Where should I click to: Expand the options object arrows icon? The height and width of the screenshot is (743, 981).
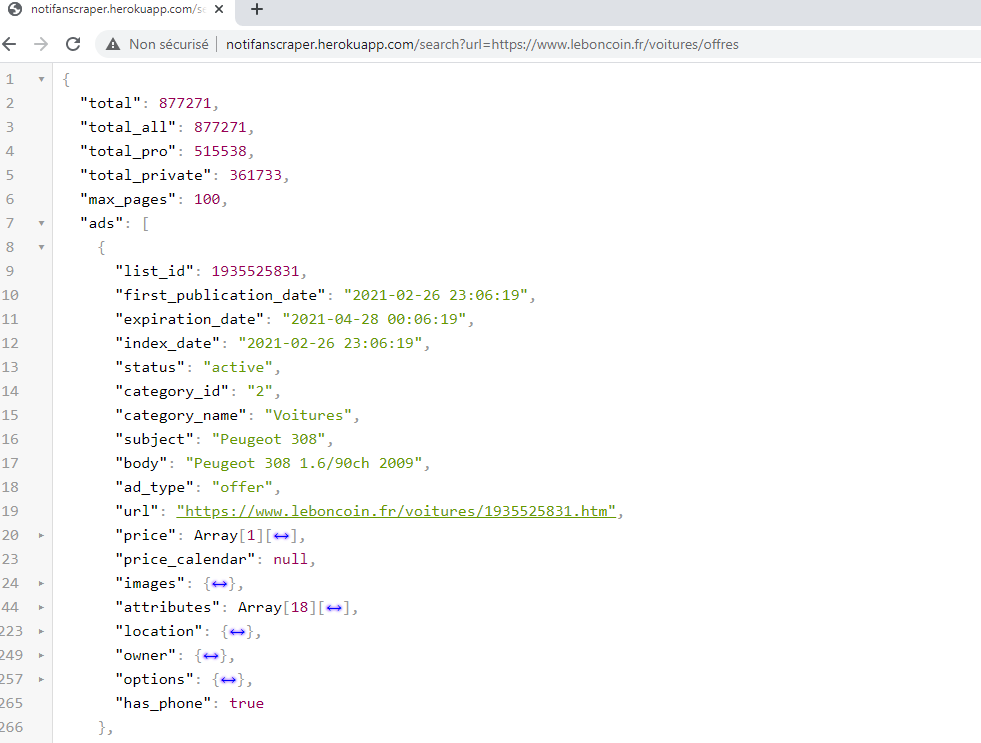[228, 679]
